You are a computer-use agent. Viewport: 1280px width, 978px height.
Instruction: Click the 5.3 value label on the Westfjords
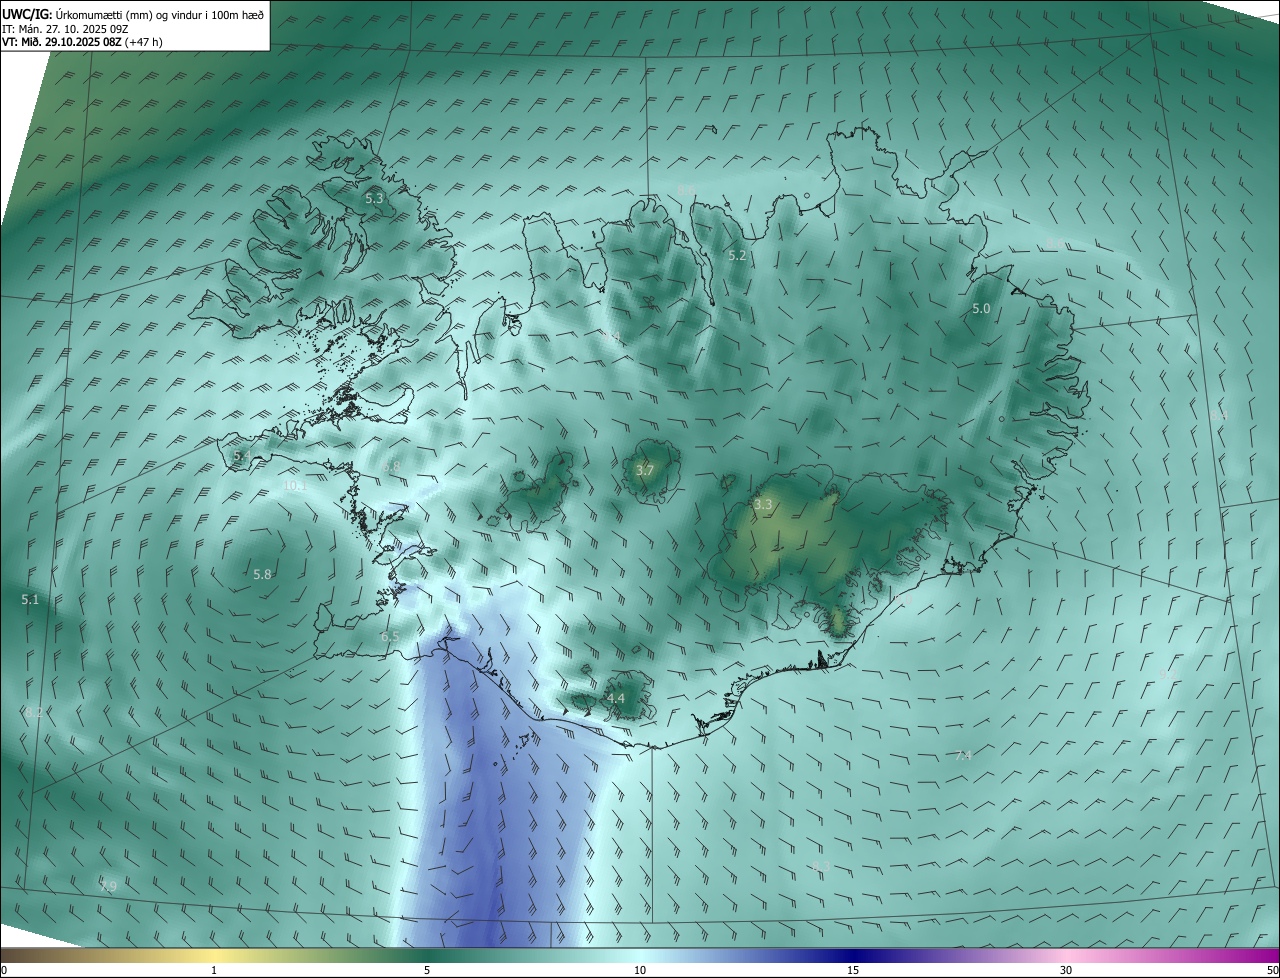(x=374, y=199)
